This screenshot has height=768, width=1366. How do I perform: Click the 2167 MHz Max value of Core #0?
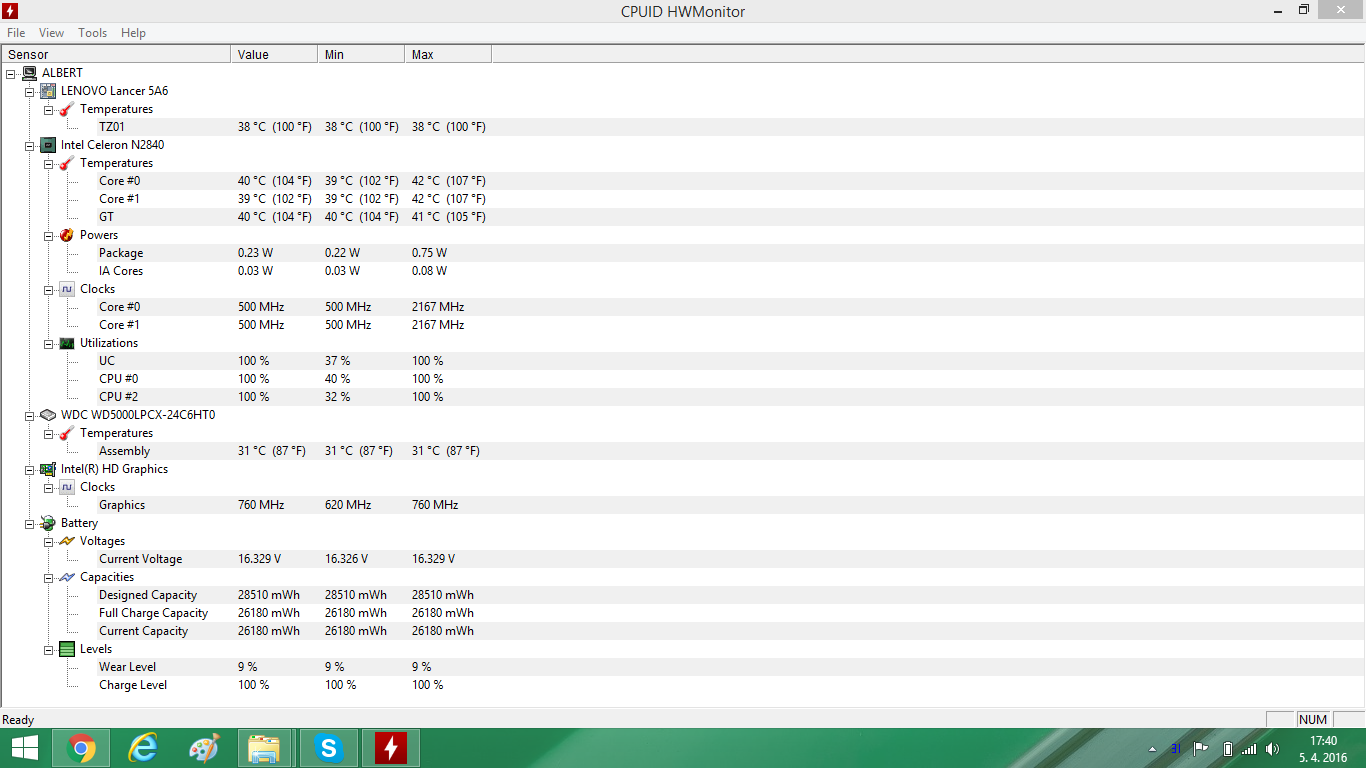coord(438,307)
